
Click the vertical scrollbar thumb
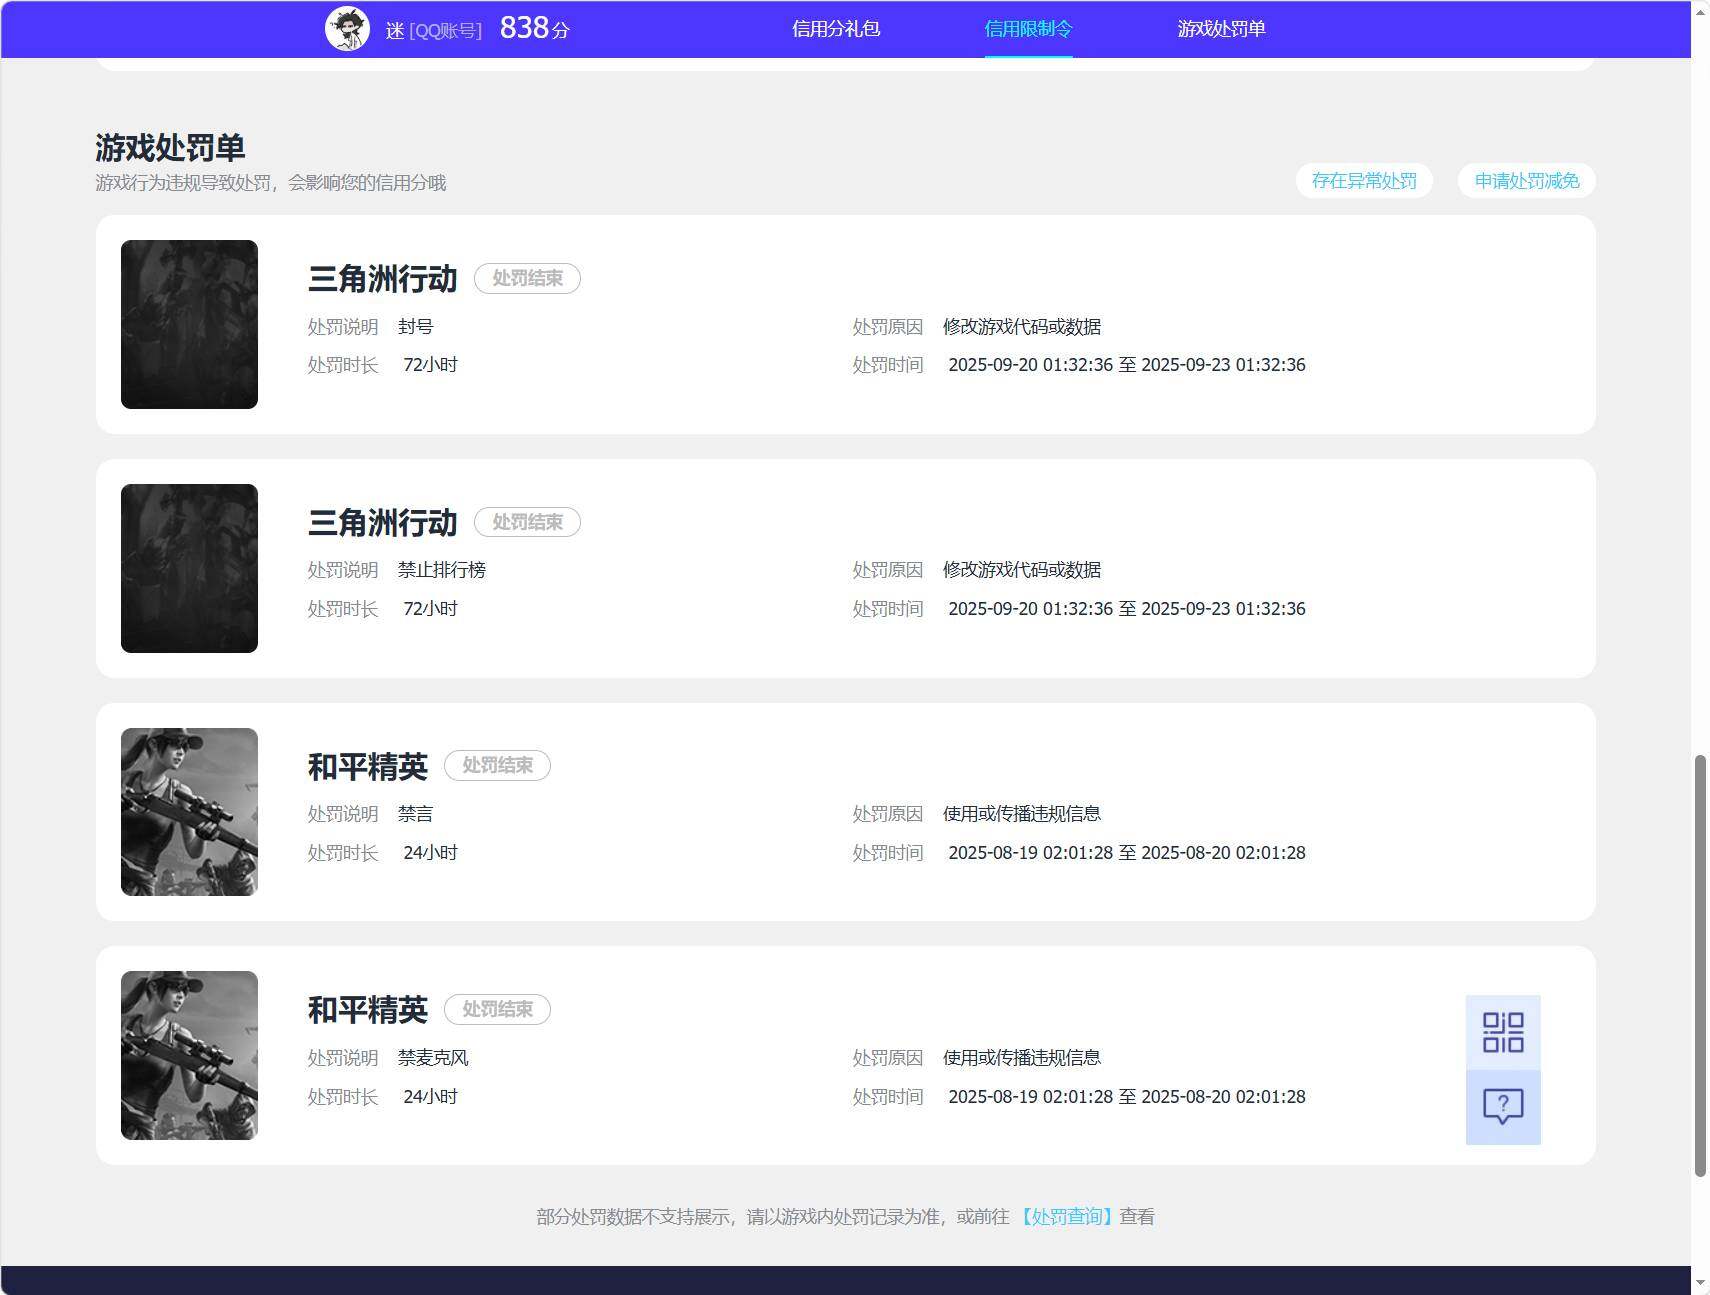pos(1700,966)
